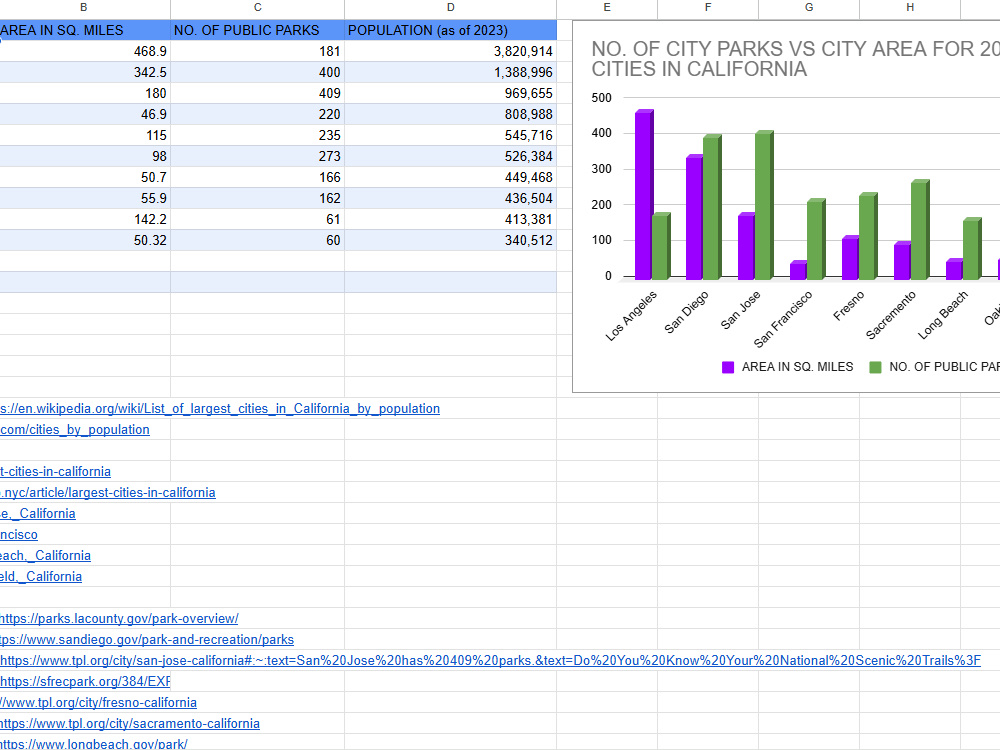The width and height of the screenshot is (1000, 750).
Task: Open the t-cities-in-california link
Action: pyautogui.click(x=55, y=471)
